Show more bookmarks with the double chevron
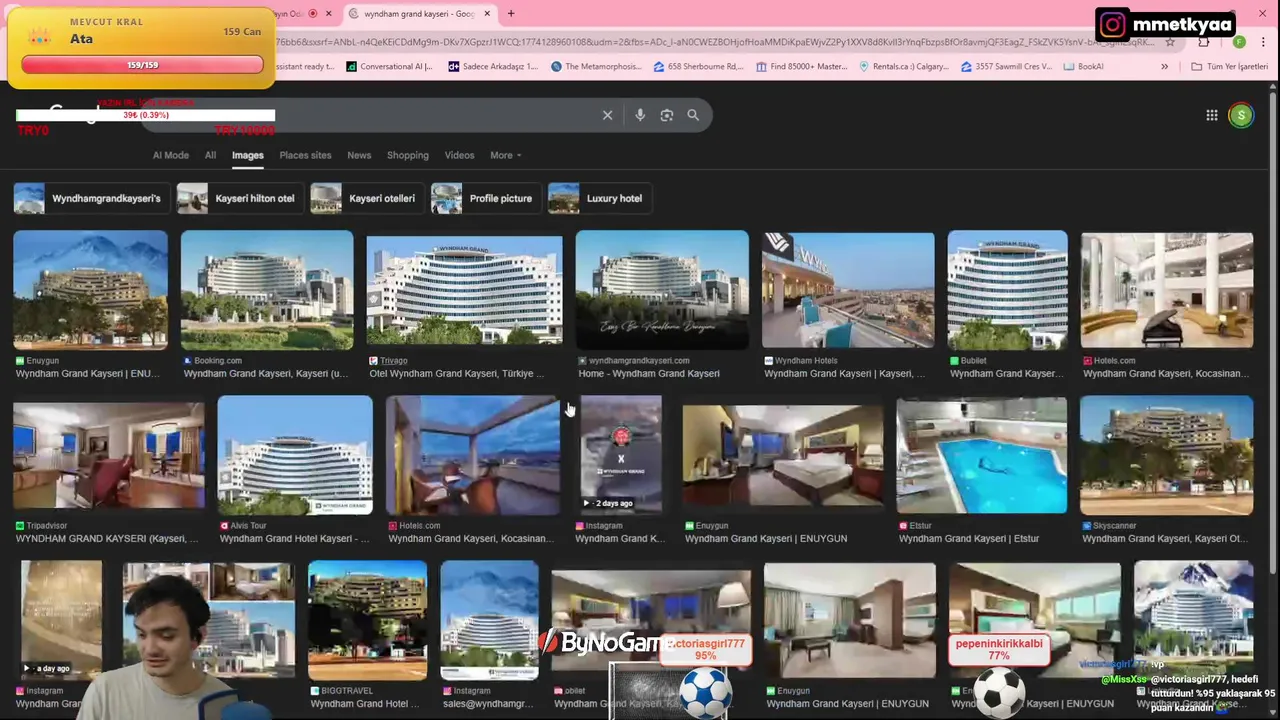The height and width of the screenshot is (720, 1280). 1164,66
